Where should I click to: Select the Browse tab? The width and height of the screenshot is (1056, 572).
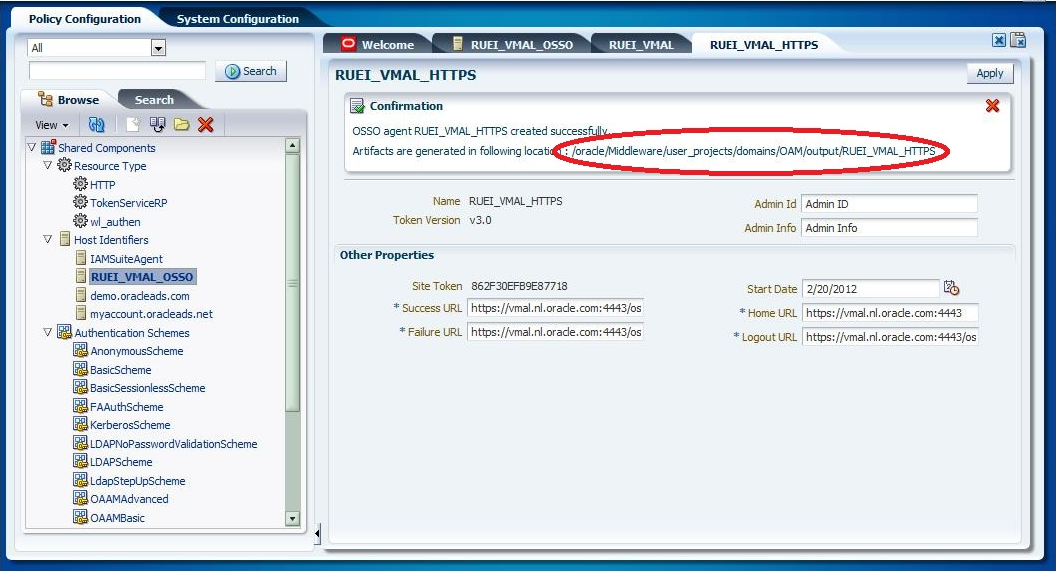[69, 100]
